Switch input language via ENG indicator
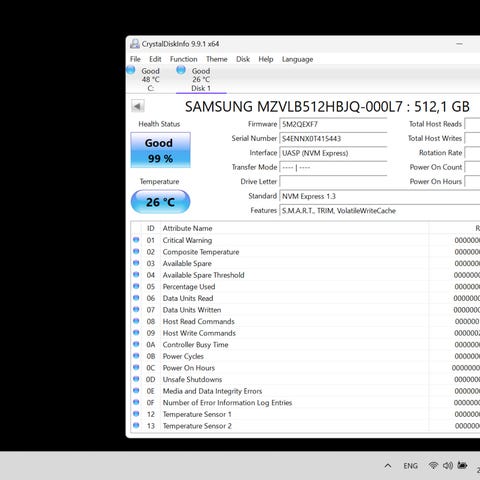The height and width of the screenshot is (480, 480). click(x=410, y=466)
